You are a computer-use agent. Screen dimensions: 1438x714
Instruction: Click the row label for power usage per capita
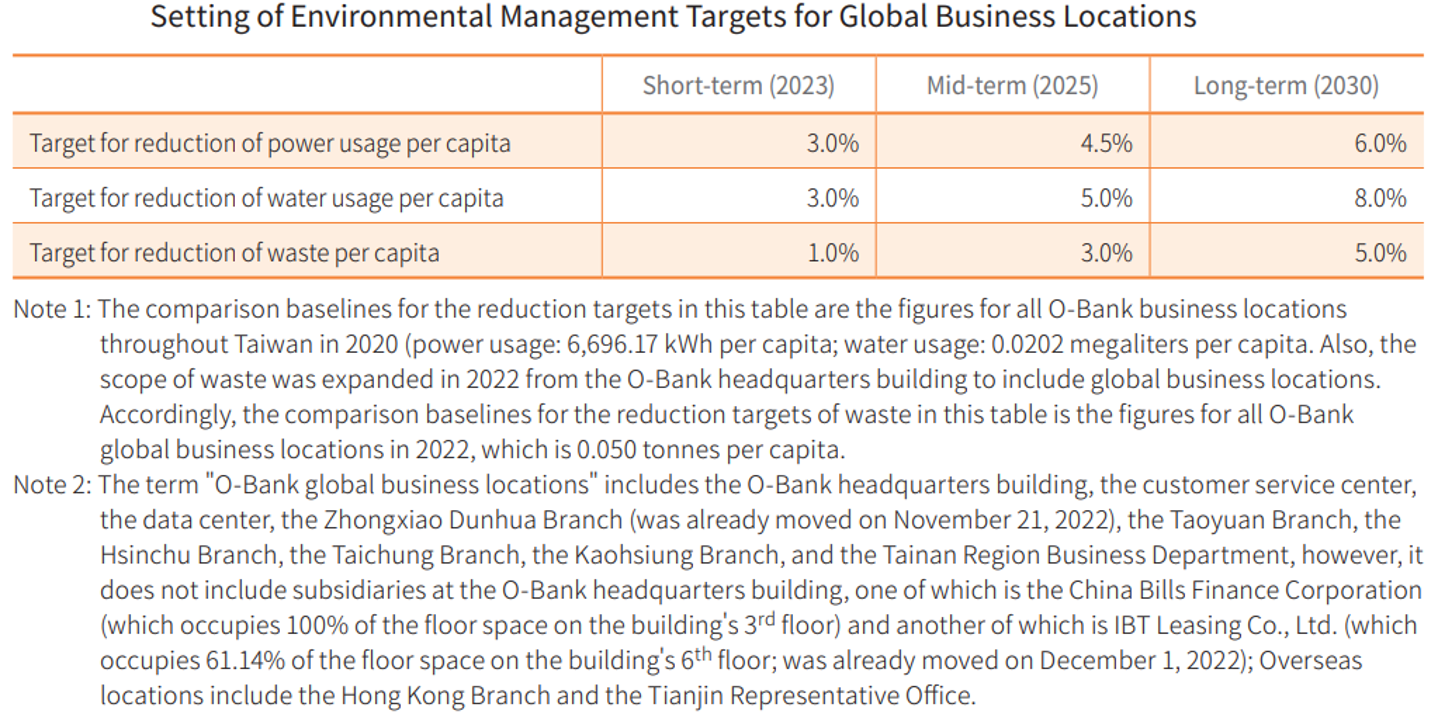270,143
